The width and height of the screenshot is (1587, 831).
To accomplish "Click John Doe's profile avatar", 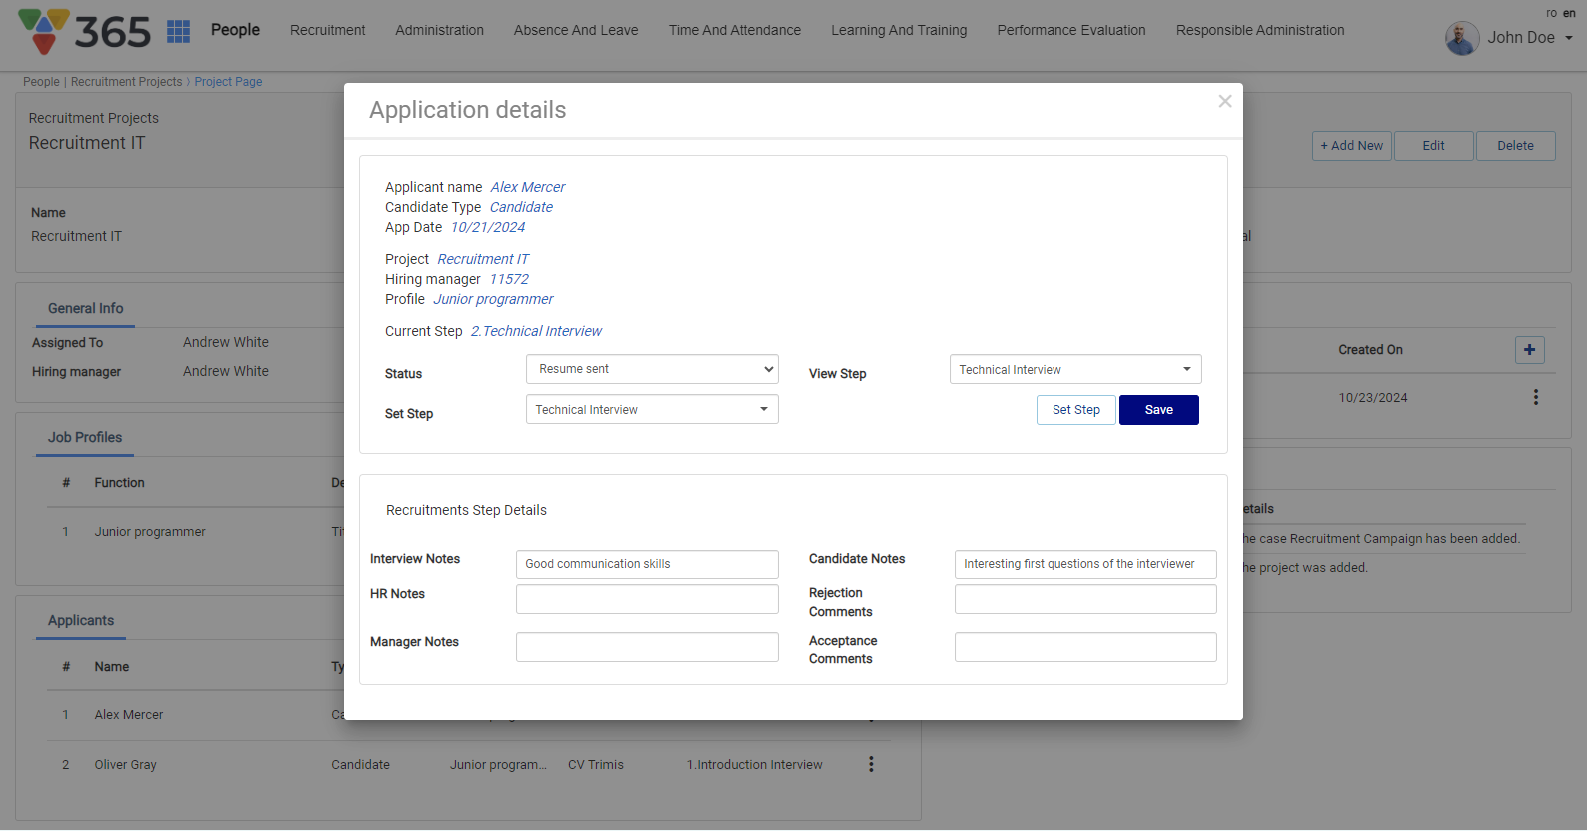I will pyautogui.click(x=1461, y=38).
